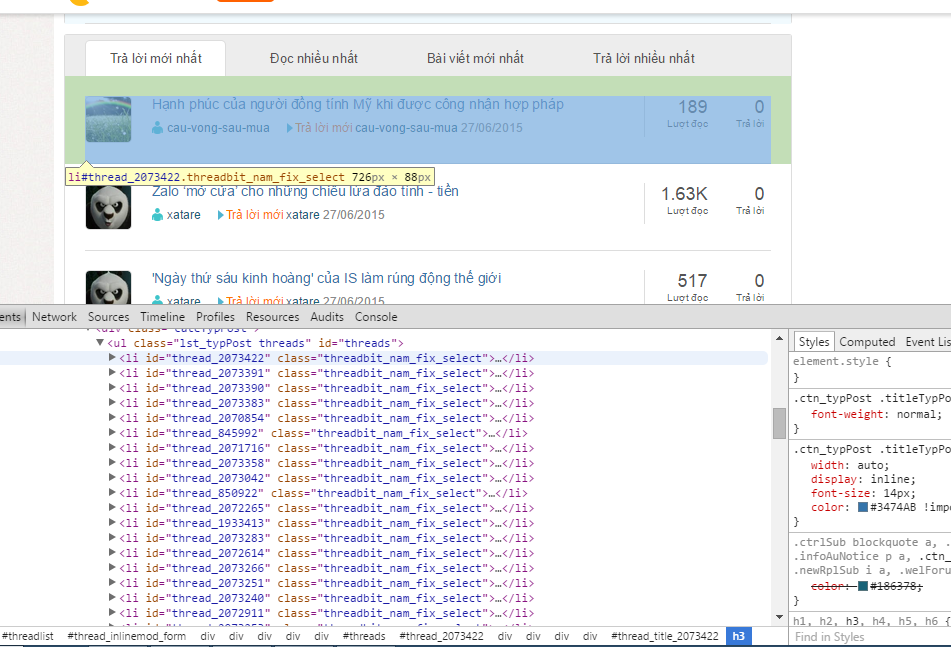Viewport: 951px width, 647px height.
Task: Open the Computed styles tab
Action: [x=867, y=342]
